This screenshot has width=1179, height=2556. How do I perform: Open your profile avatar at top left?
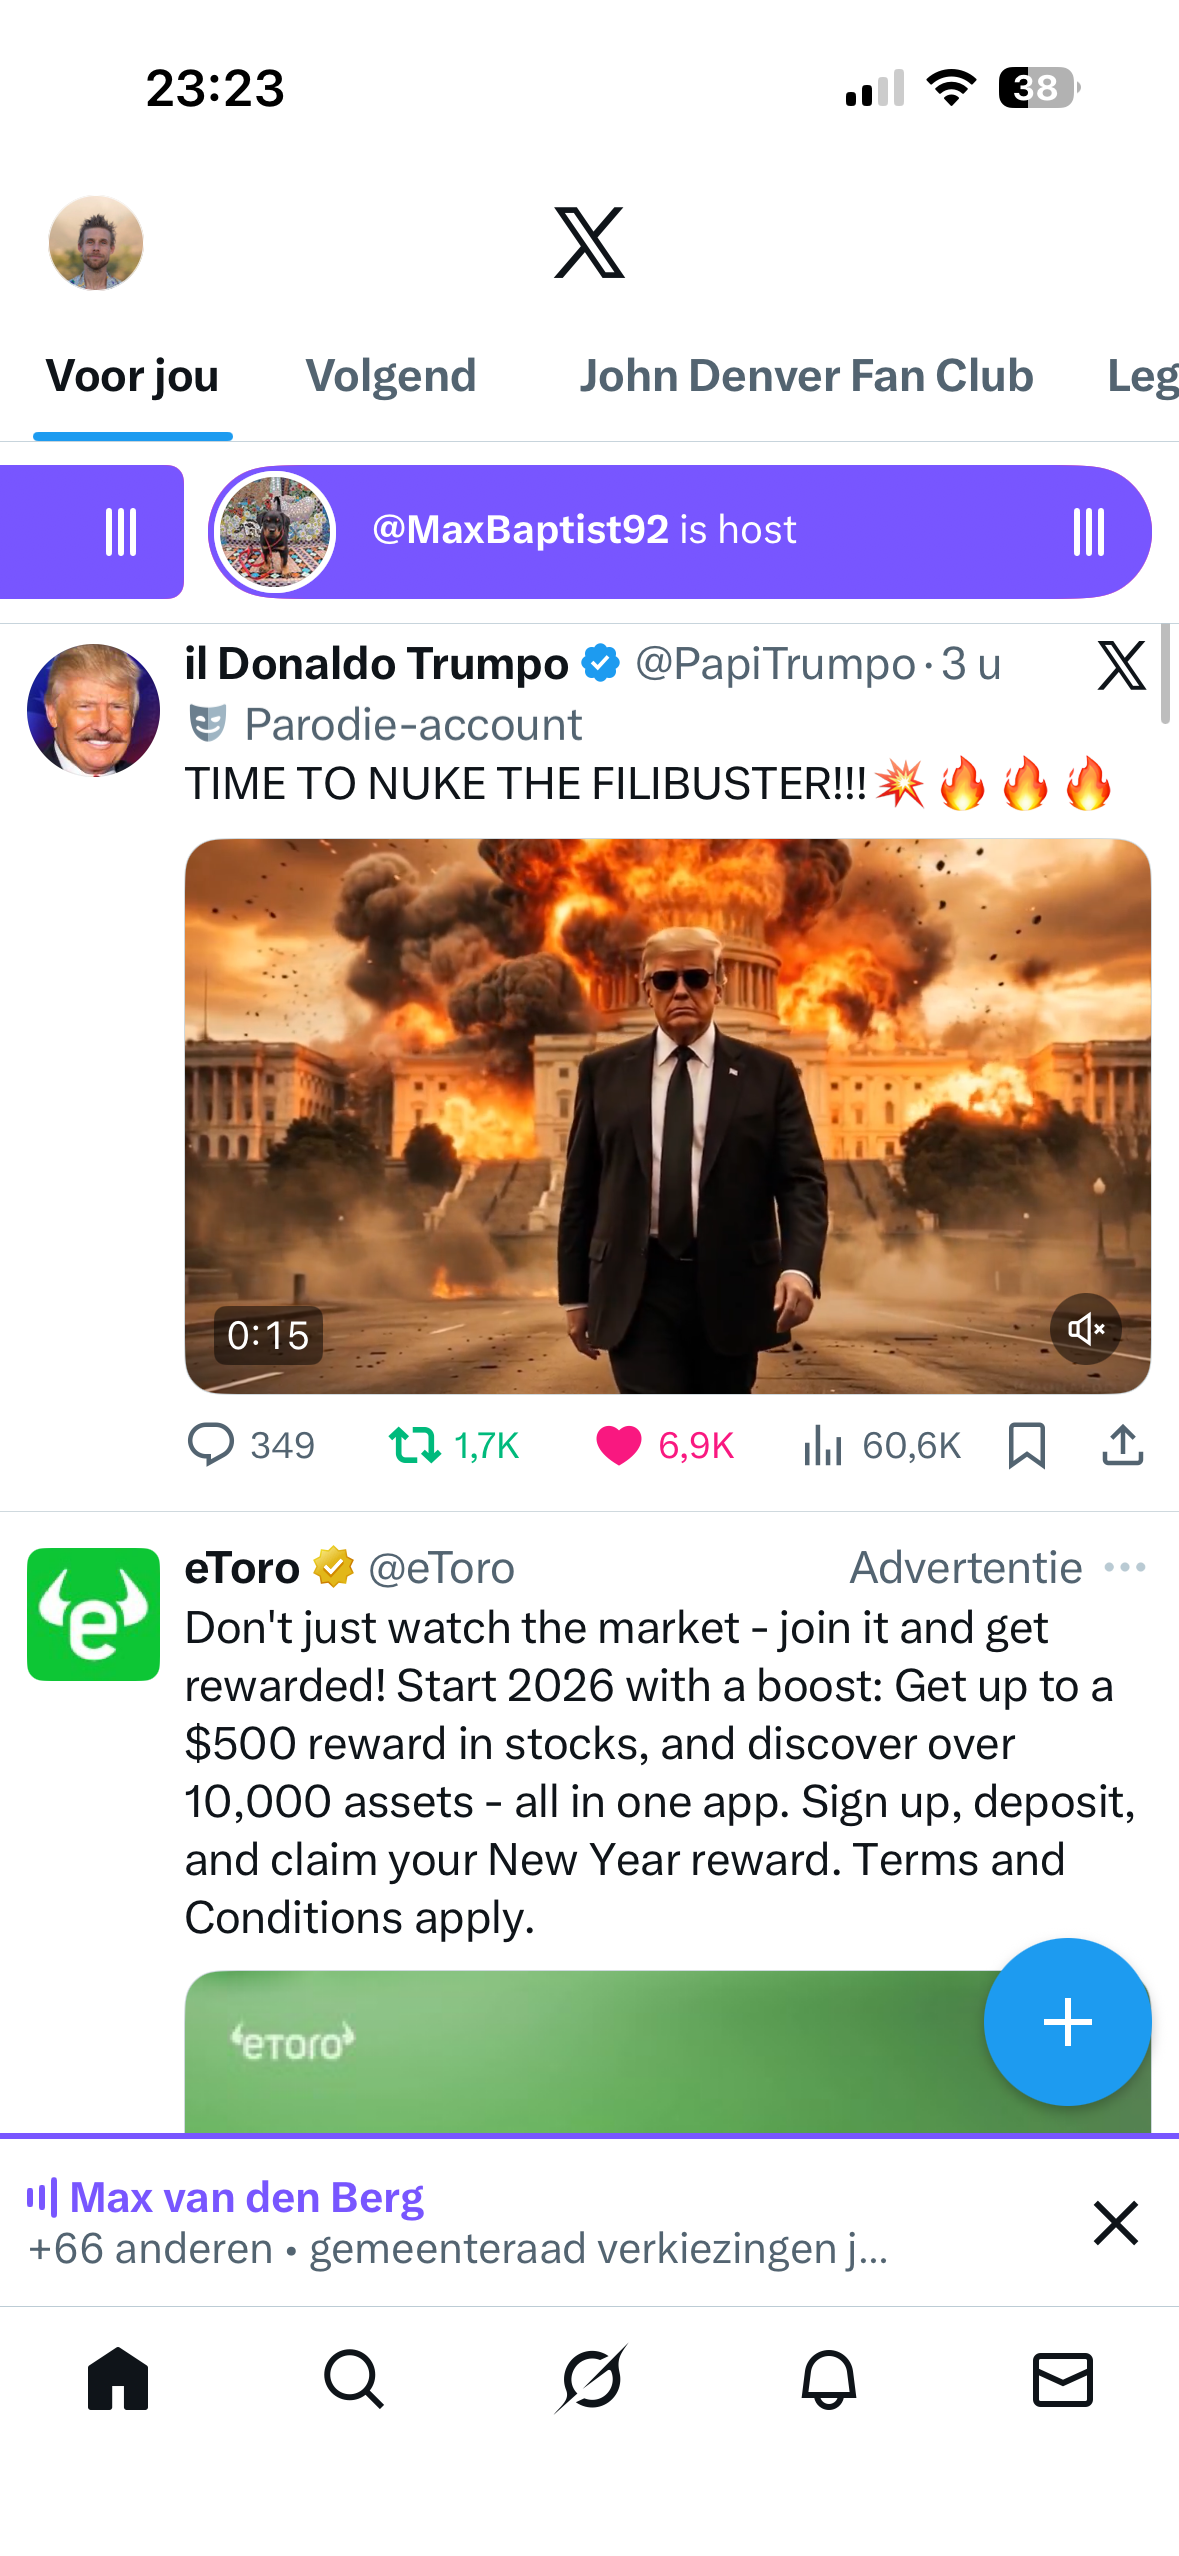click(96, 243)
